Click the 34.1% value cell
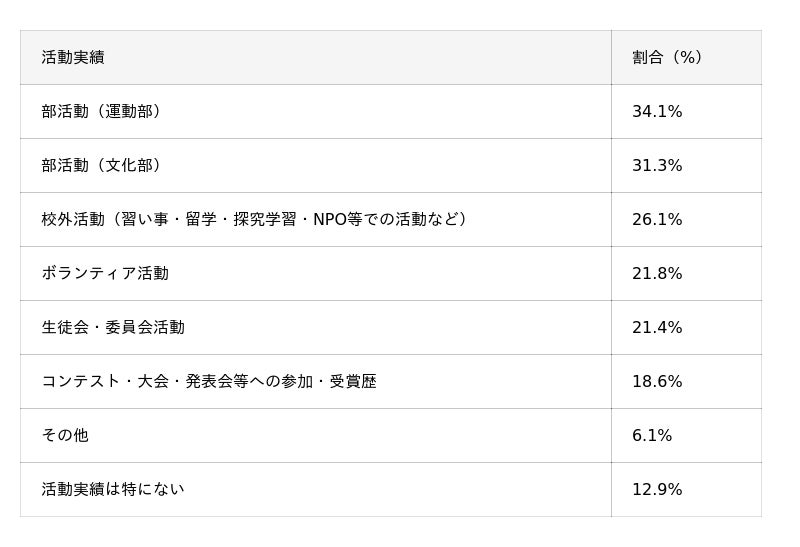Viewport: 800px width, 547px height. pyautogui.click(x=657, y=112)
